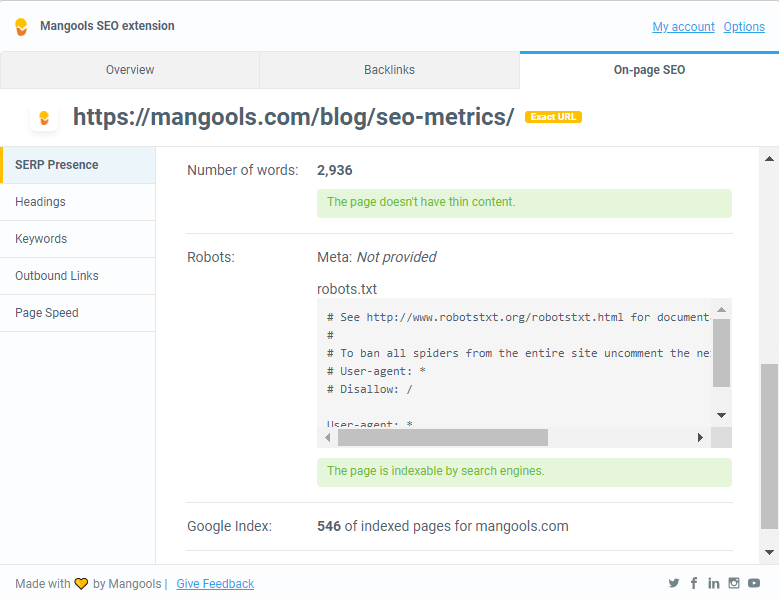This screenshot has width=779, height=600.
Task: Open the Headings section
Action: tap(78, 202)
